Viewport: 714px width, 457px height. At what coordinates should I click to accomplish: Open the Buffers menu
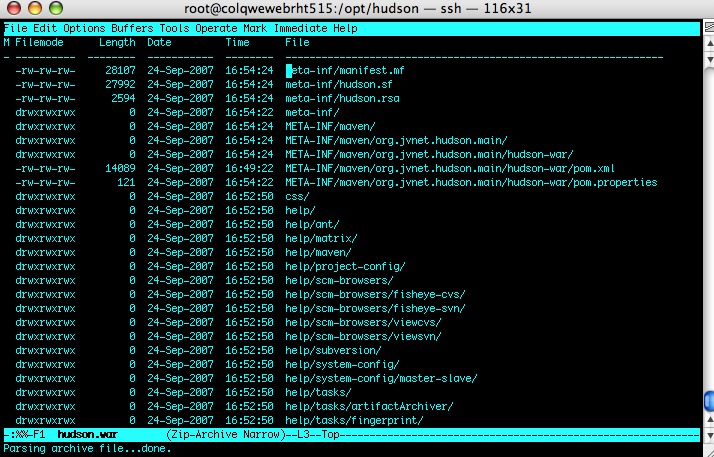[132, 28]
